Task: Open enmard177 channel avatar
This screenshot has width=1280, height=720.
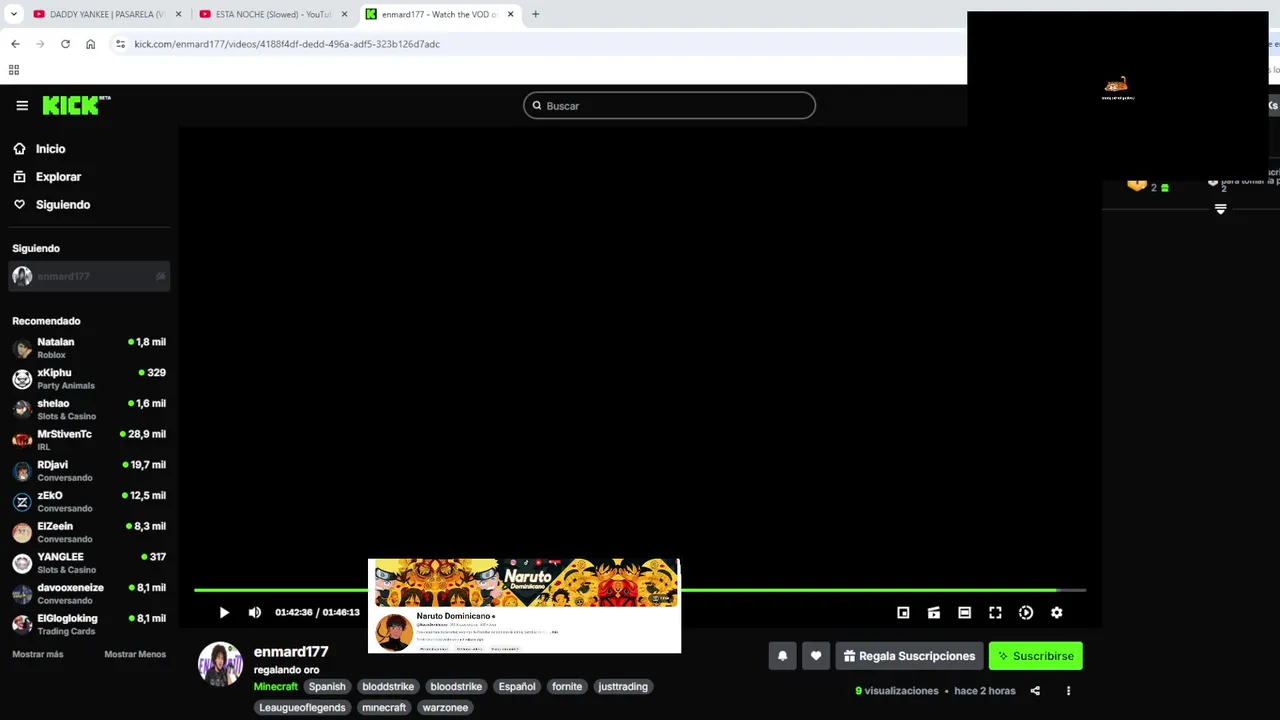Action: (220, 664)
